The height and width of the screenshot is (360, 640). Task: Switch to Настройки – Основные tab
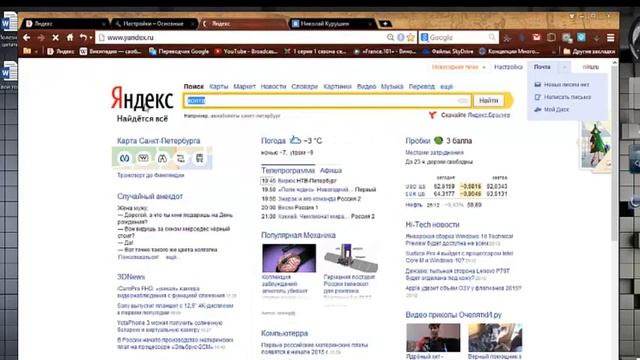153,24
